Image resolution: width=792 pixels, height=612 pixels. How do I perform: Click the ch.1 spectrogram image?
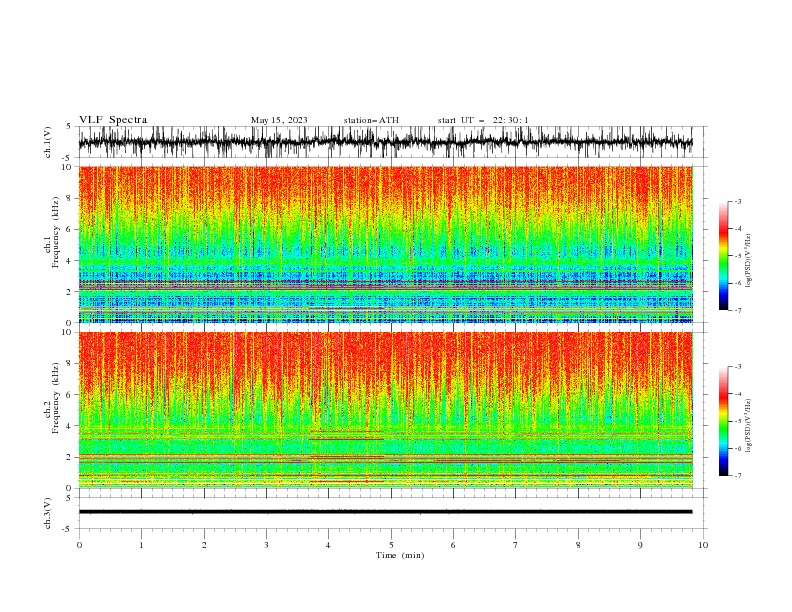click(386, 244)
